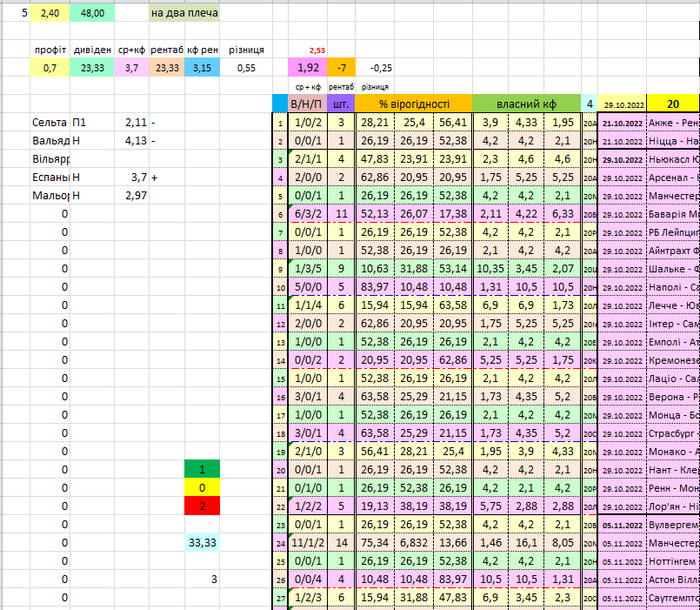Screen dimensions: 700x610
Task: Select the bright yellow '20' header cell
Action: coord(673,104)
